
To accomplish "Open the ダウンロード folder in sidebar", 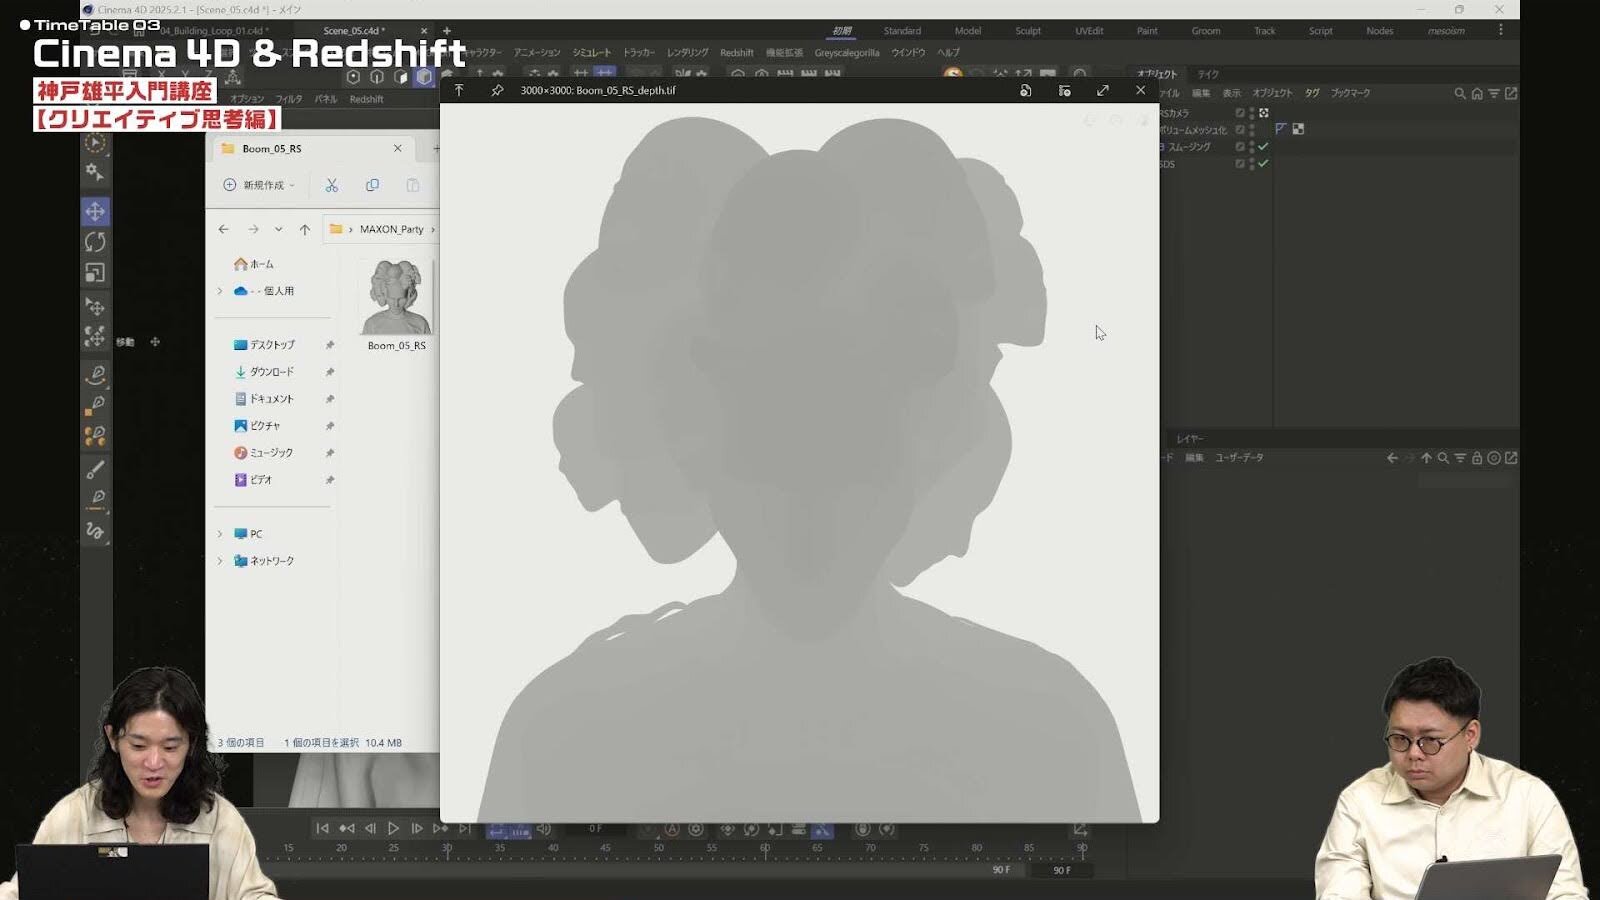I will 271,372.
